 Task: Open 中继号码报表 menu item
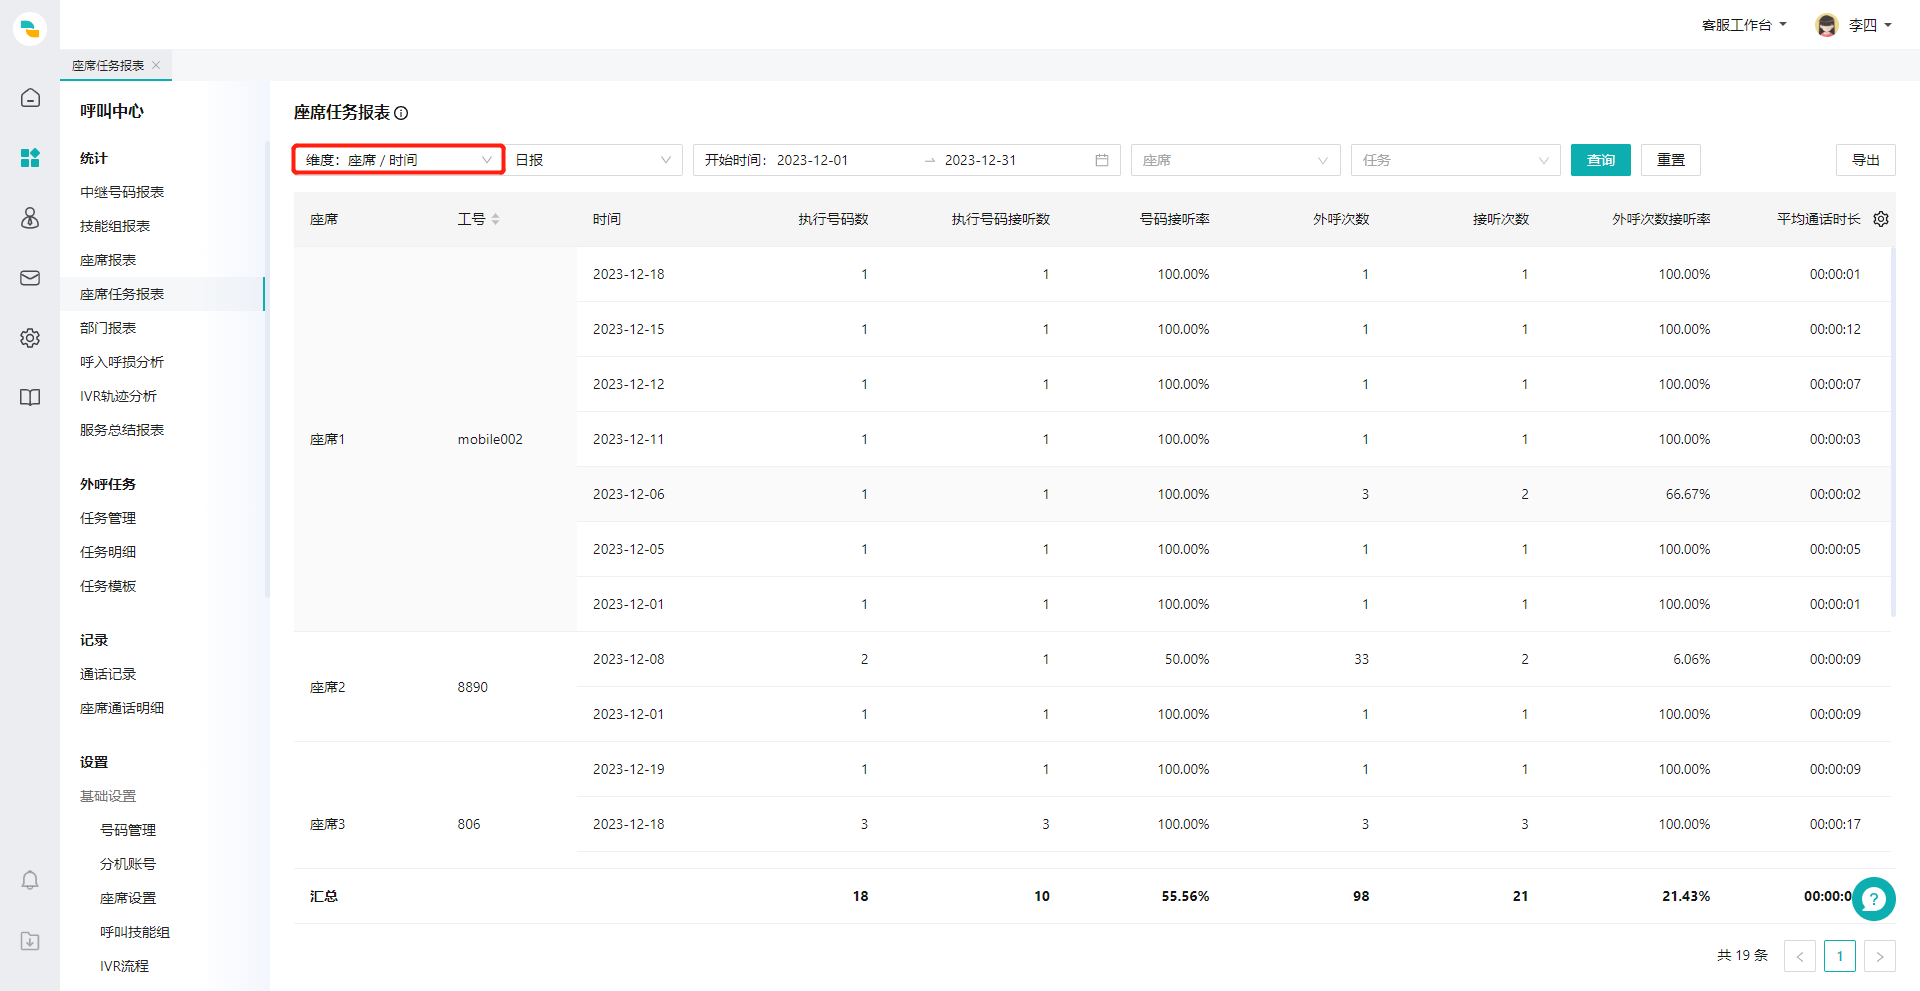[122, 192]
